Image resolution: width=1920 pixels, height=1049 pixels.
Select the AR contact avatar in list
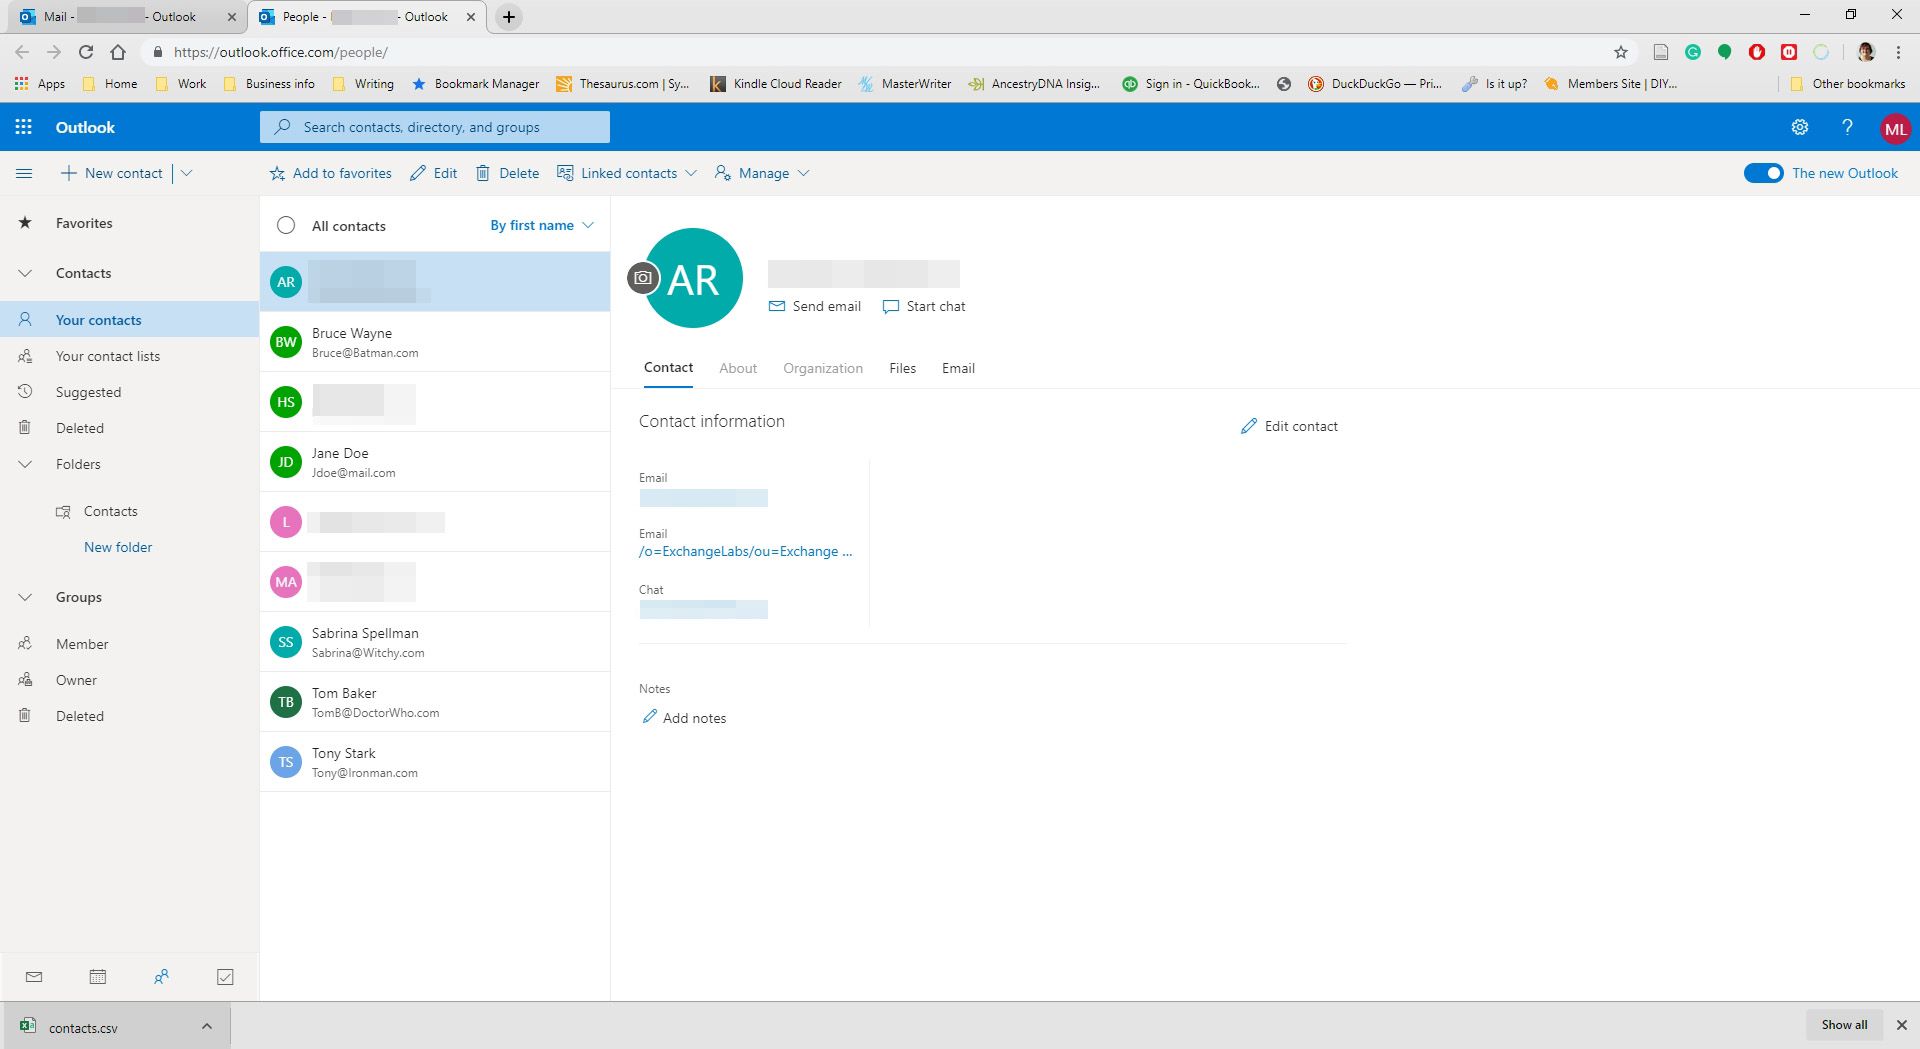(x=286, y=282)
